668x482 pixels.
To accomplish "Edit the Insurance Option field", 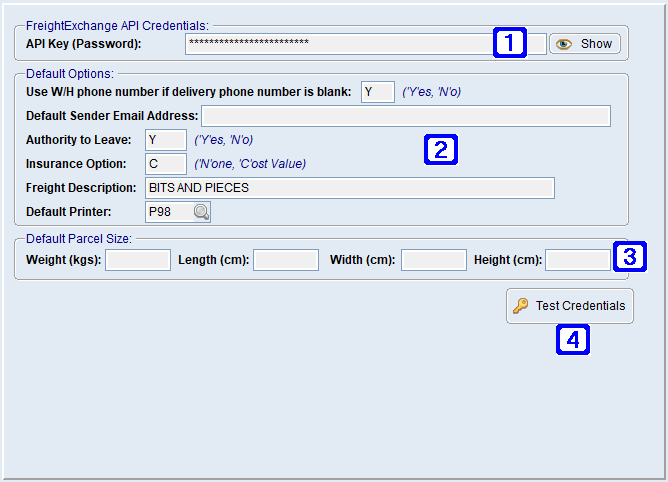I will click(166, 164).
